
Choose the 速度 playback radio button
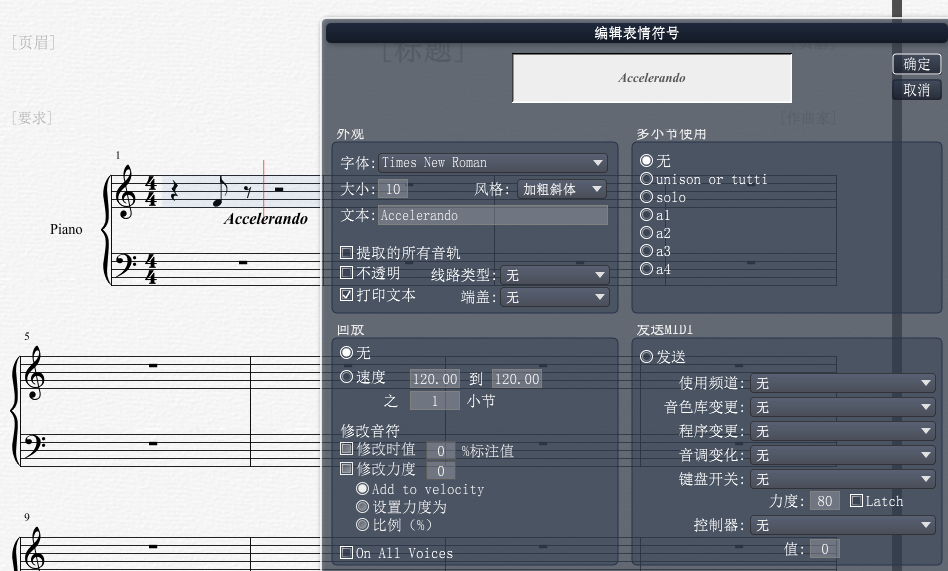[x=346, y=377]
